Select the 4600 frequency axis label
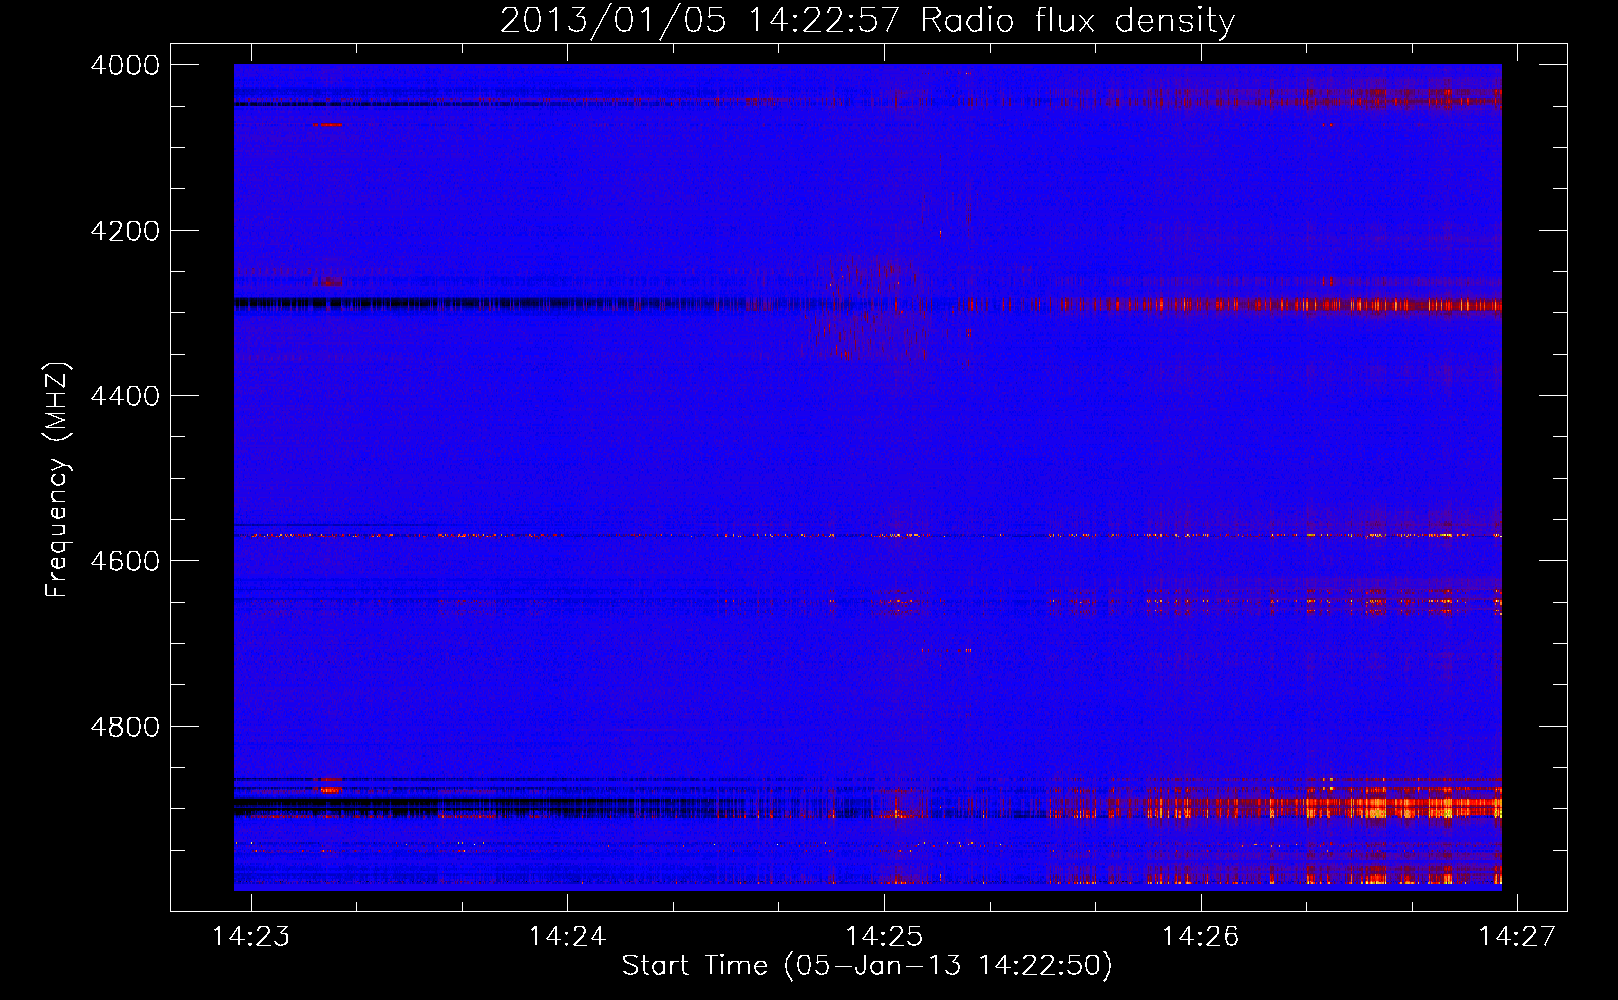 click(125, 561)
